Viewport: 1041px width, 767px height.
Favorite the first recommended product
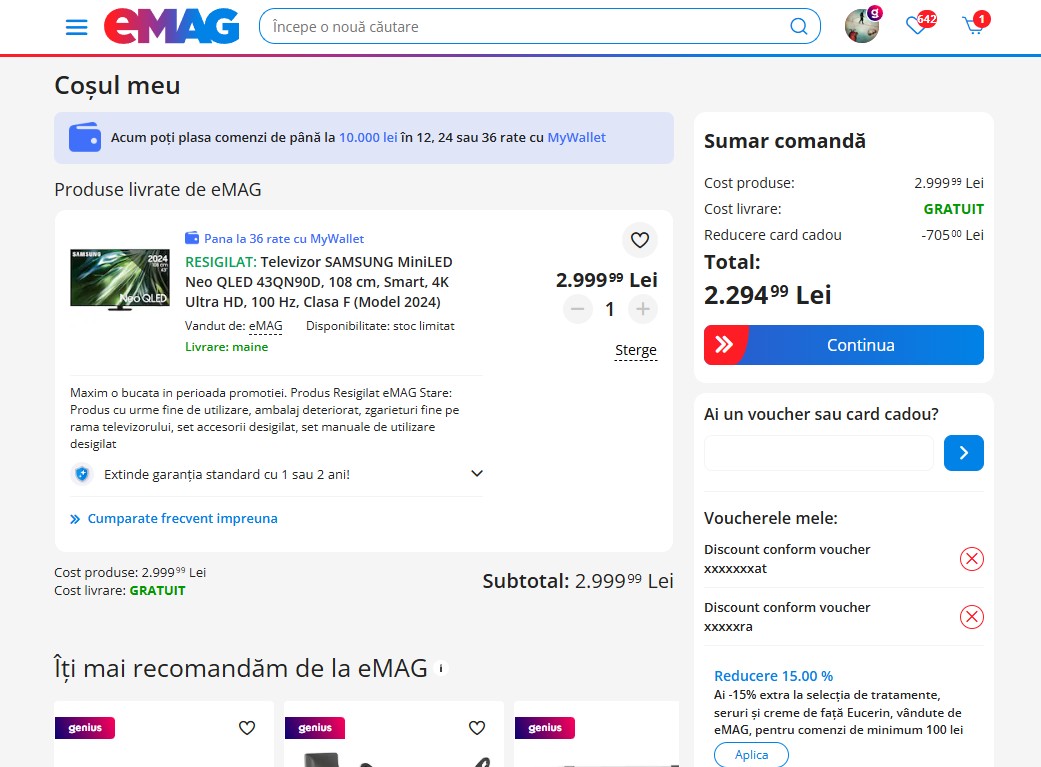pyautogui.click(x=247, y=728)
